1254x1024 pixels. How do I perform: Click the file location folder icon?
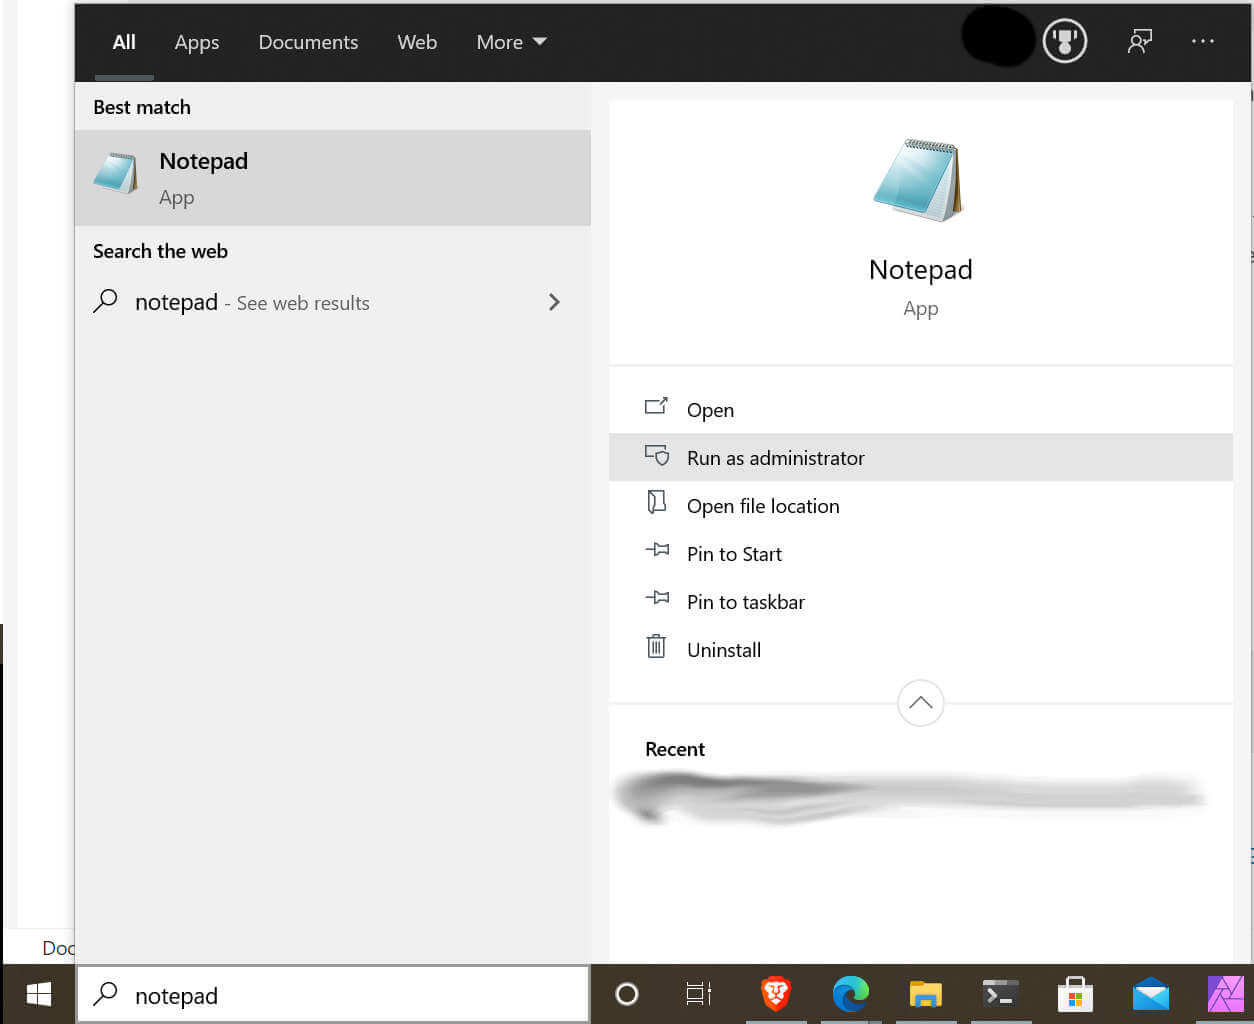point(656,502)
